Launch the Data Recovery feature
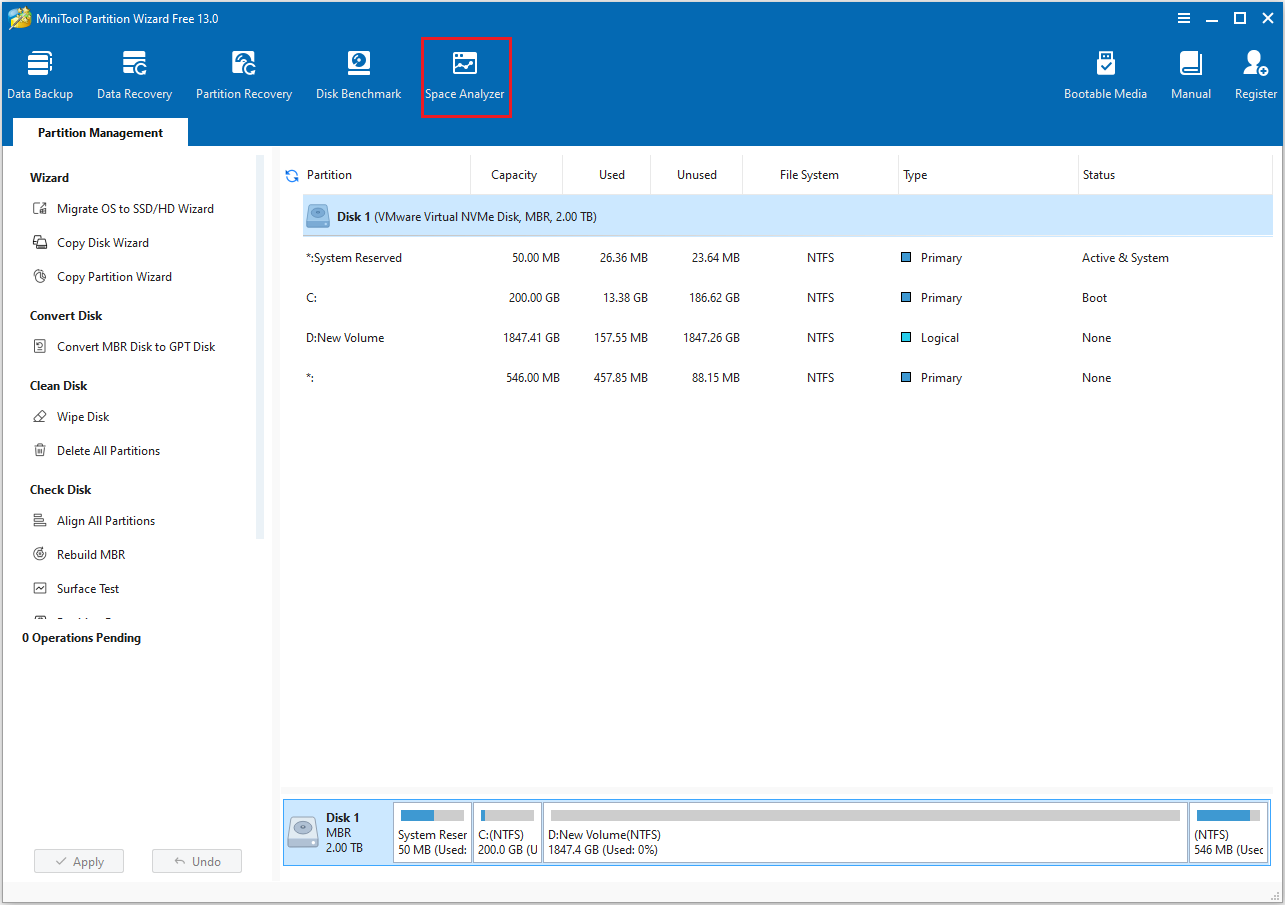 [x=134, y=76]
